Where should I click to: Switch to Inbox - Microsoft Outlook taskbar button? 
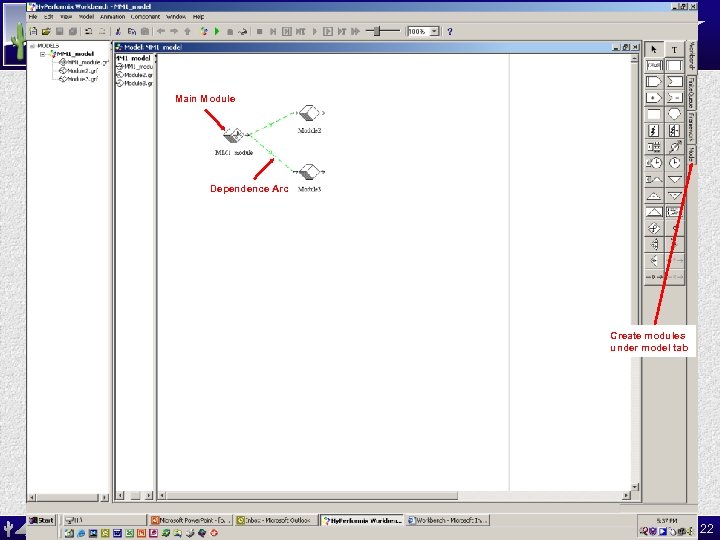coord(276,520)
